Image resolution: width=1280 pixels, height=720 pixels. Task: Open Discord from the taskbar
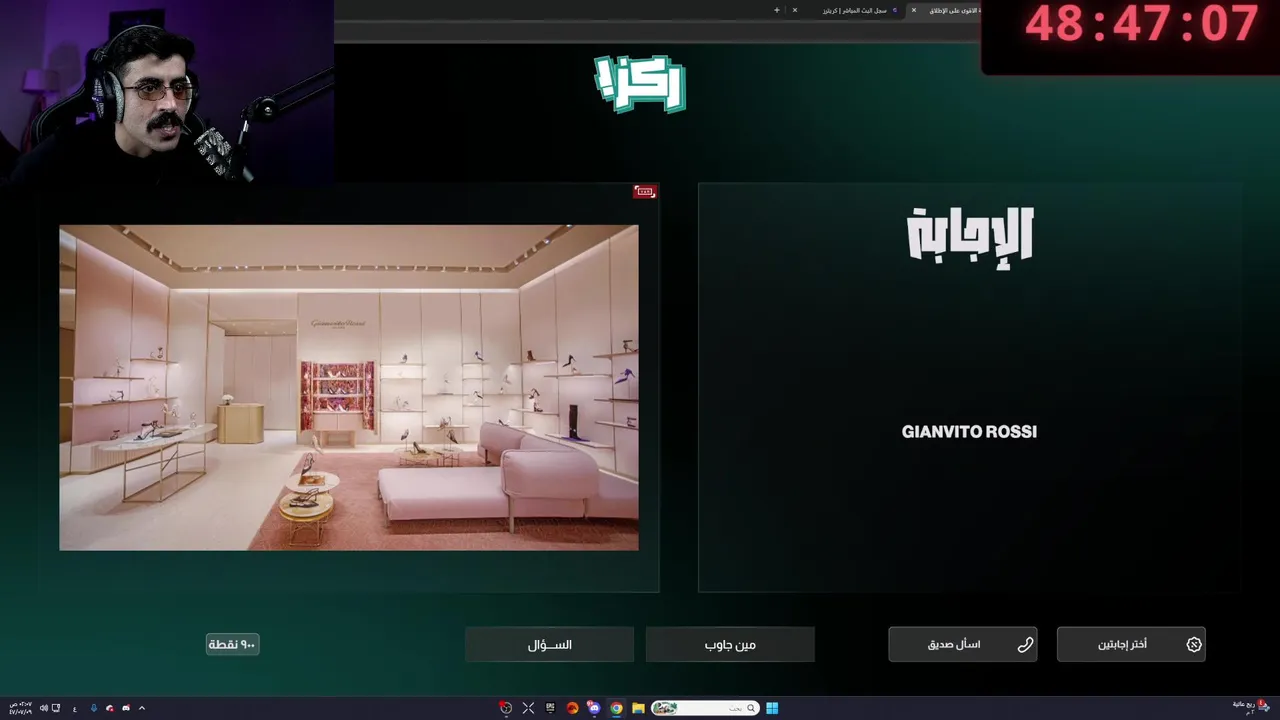pos(594,708)
